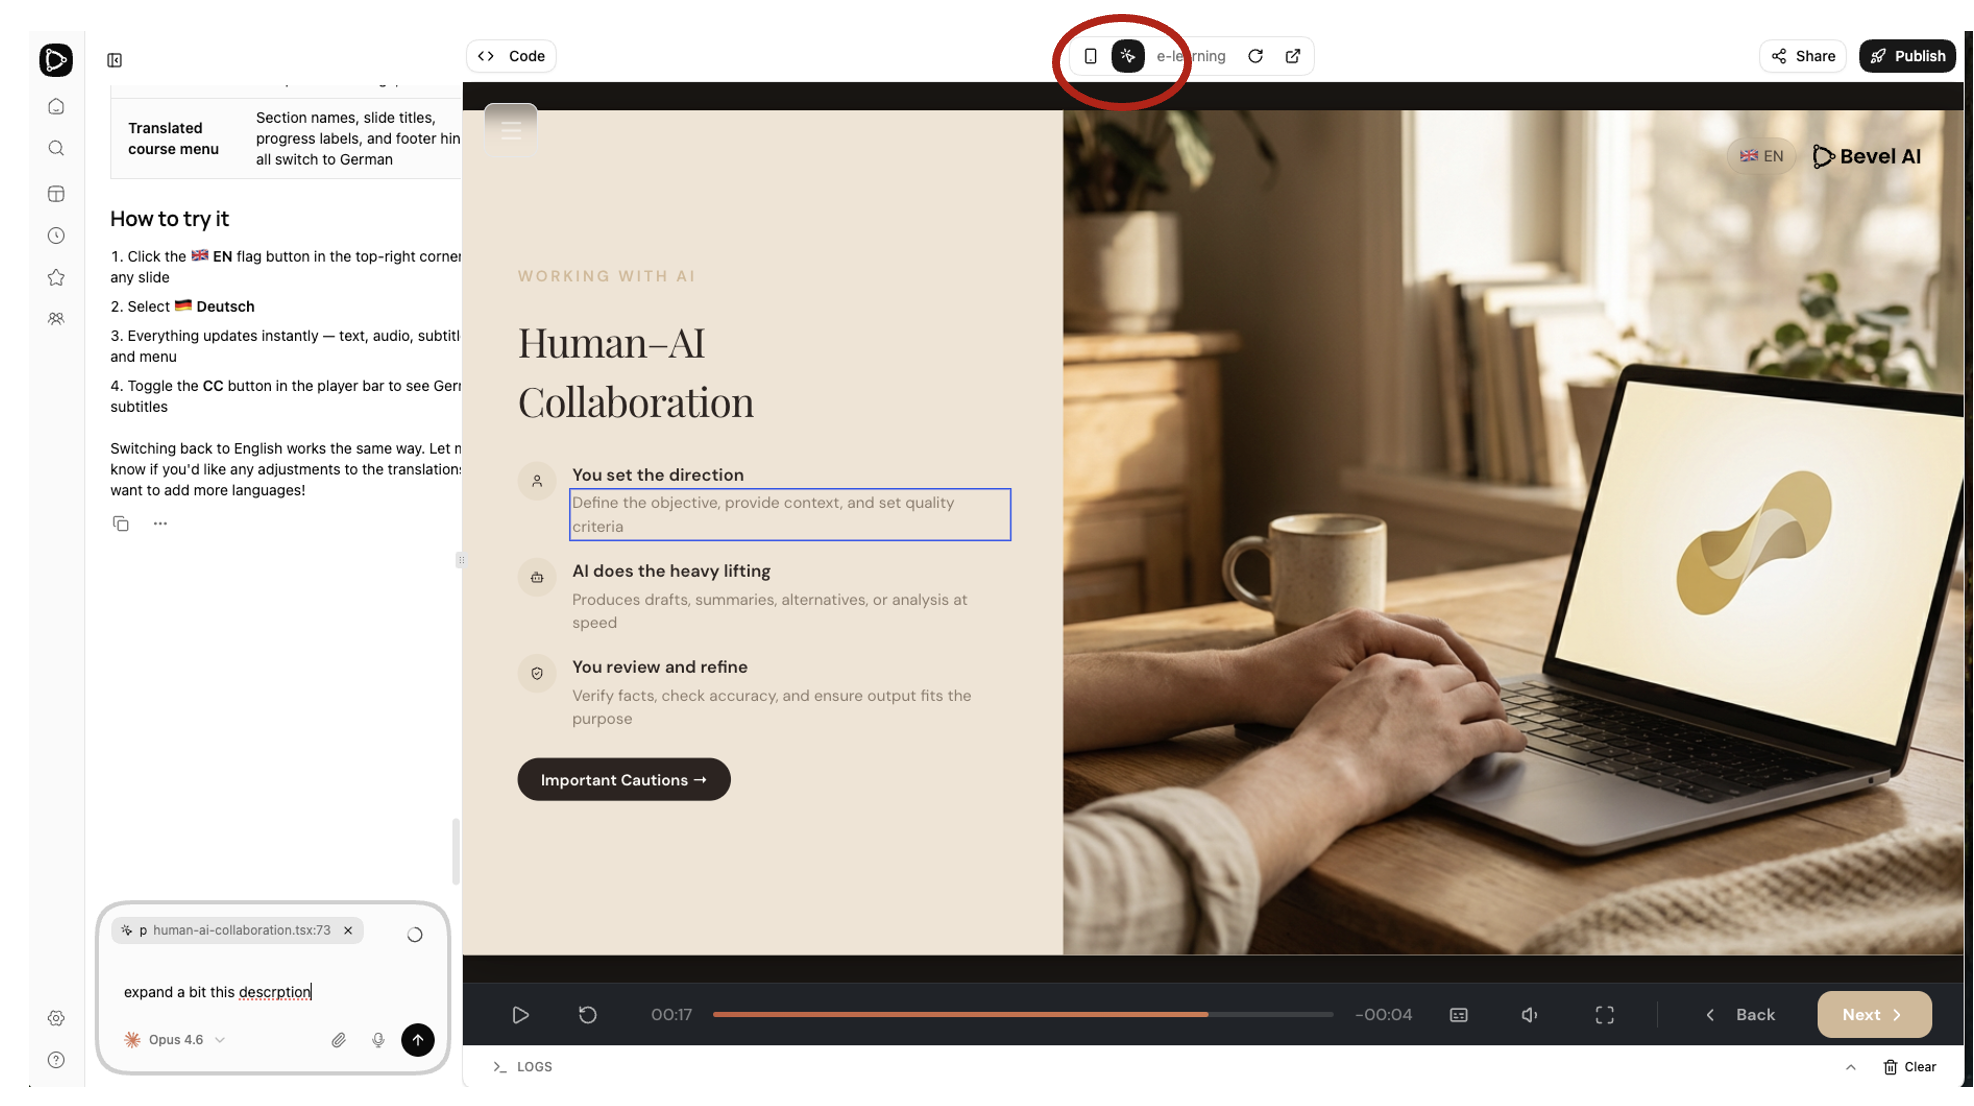Image resolution: width=1974 pixels, height=1106 pixels.
Task: Open the course hamburger menu
Action: 511,130
